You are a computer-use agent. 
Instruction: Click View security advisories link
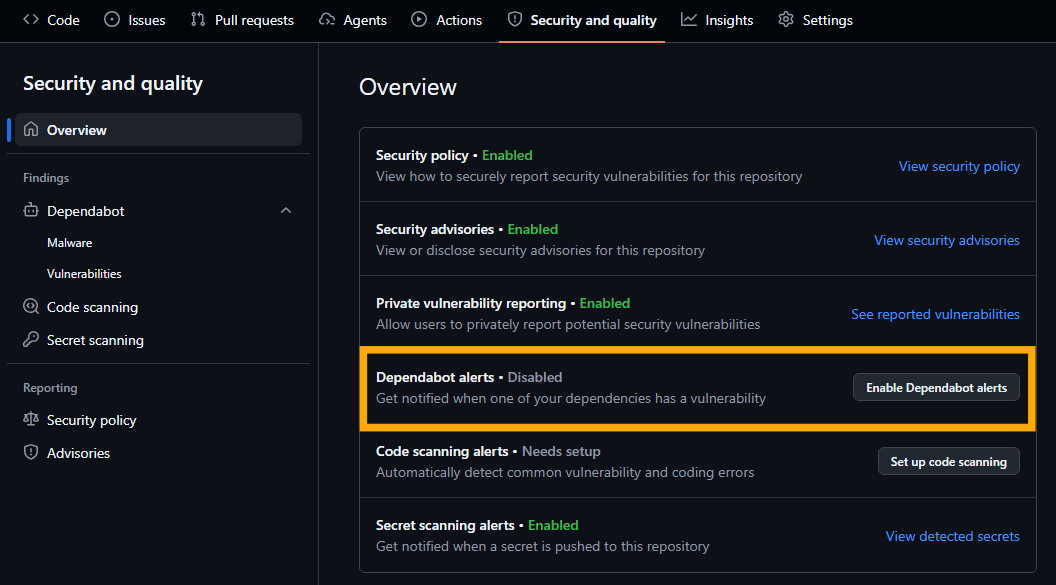tap(946, 240)
